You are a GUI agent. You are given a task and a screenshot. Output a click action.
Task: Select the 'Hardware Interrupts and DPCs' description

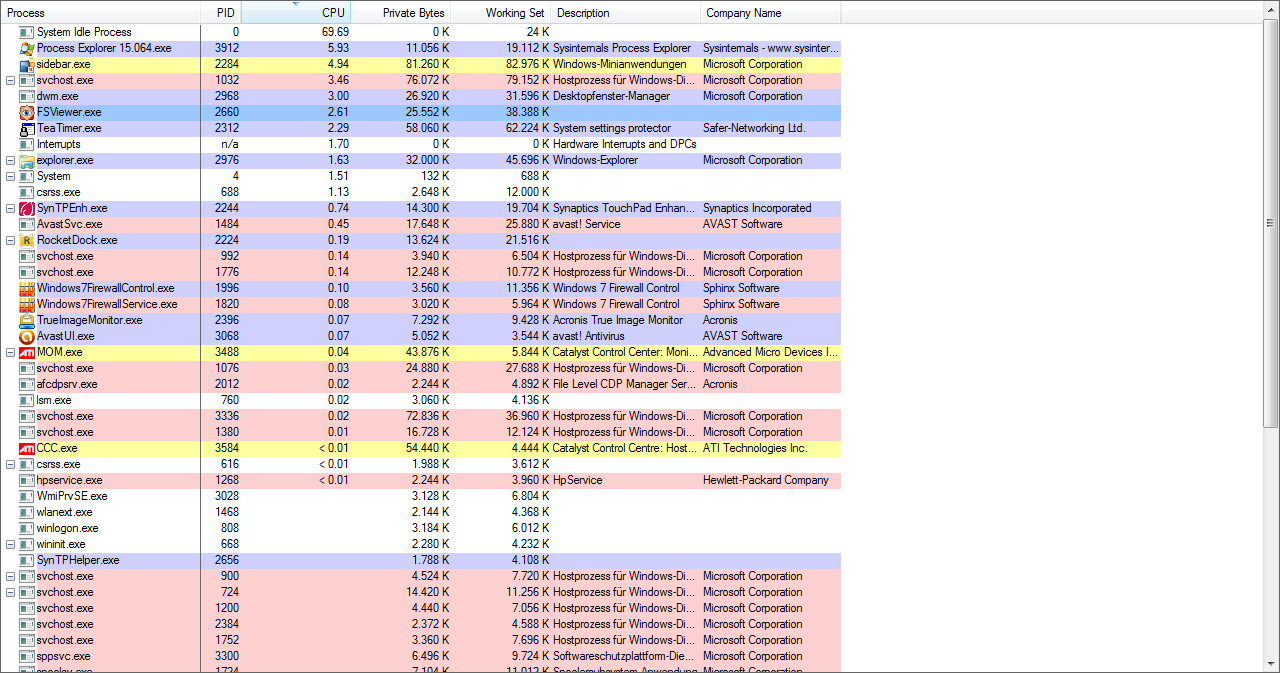pos(624,144)
